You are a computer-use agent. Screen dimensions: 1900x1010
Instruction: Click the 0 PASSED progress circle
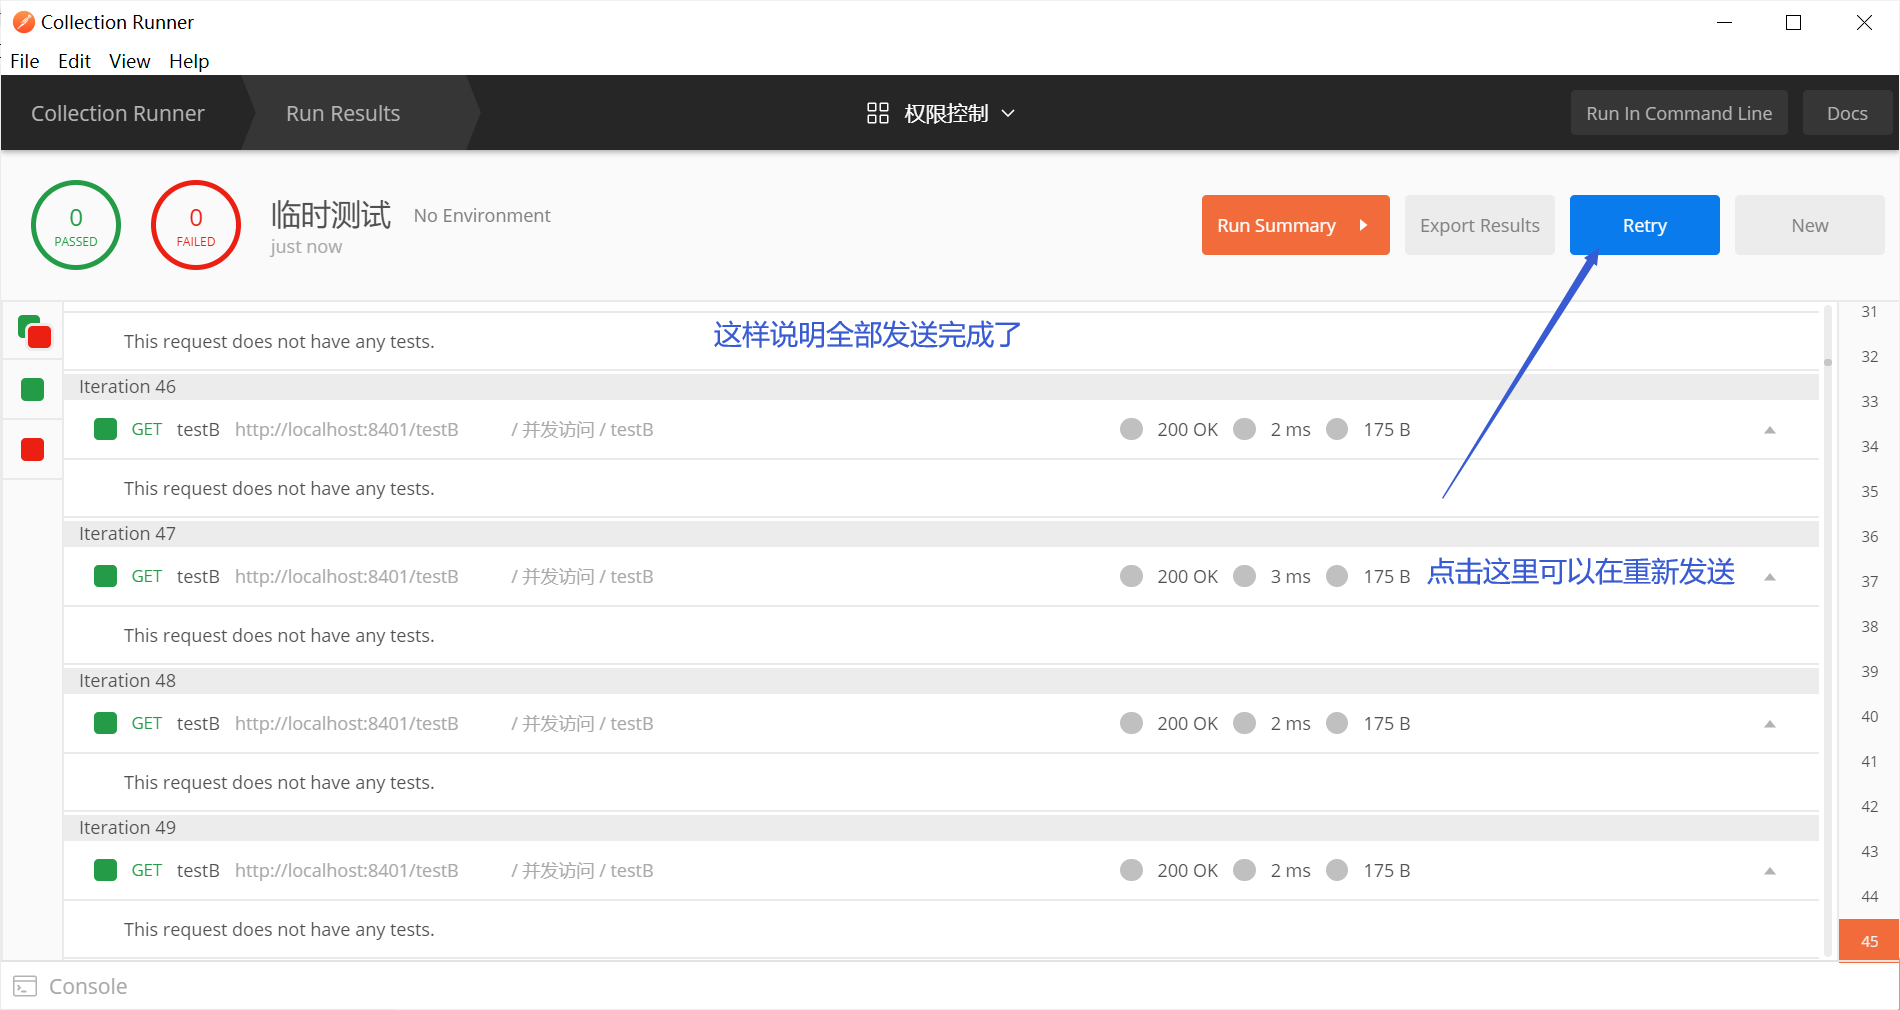75,224
